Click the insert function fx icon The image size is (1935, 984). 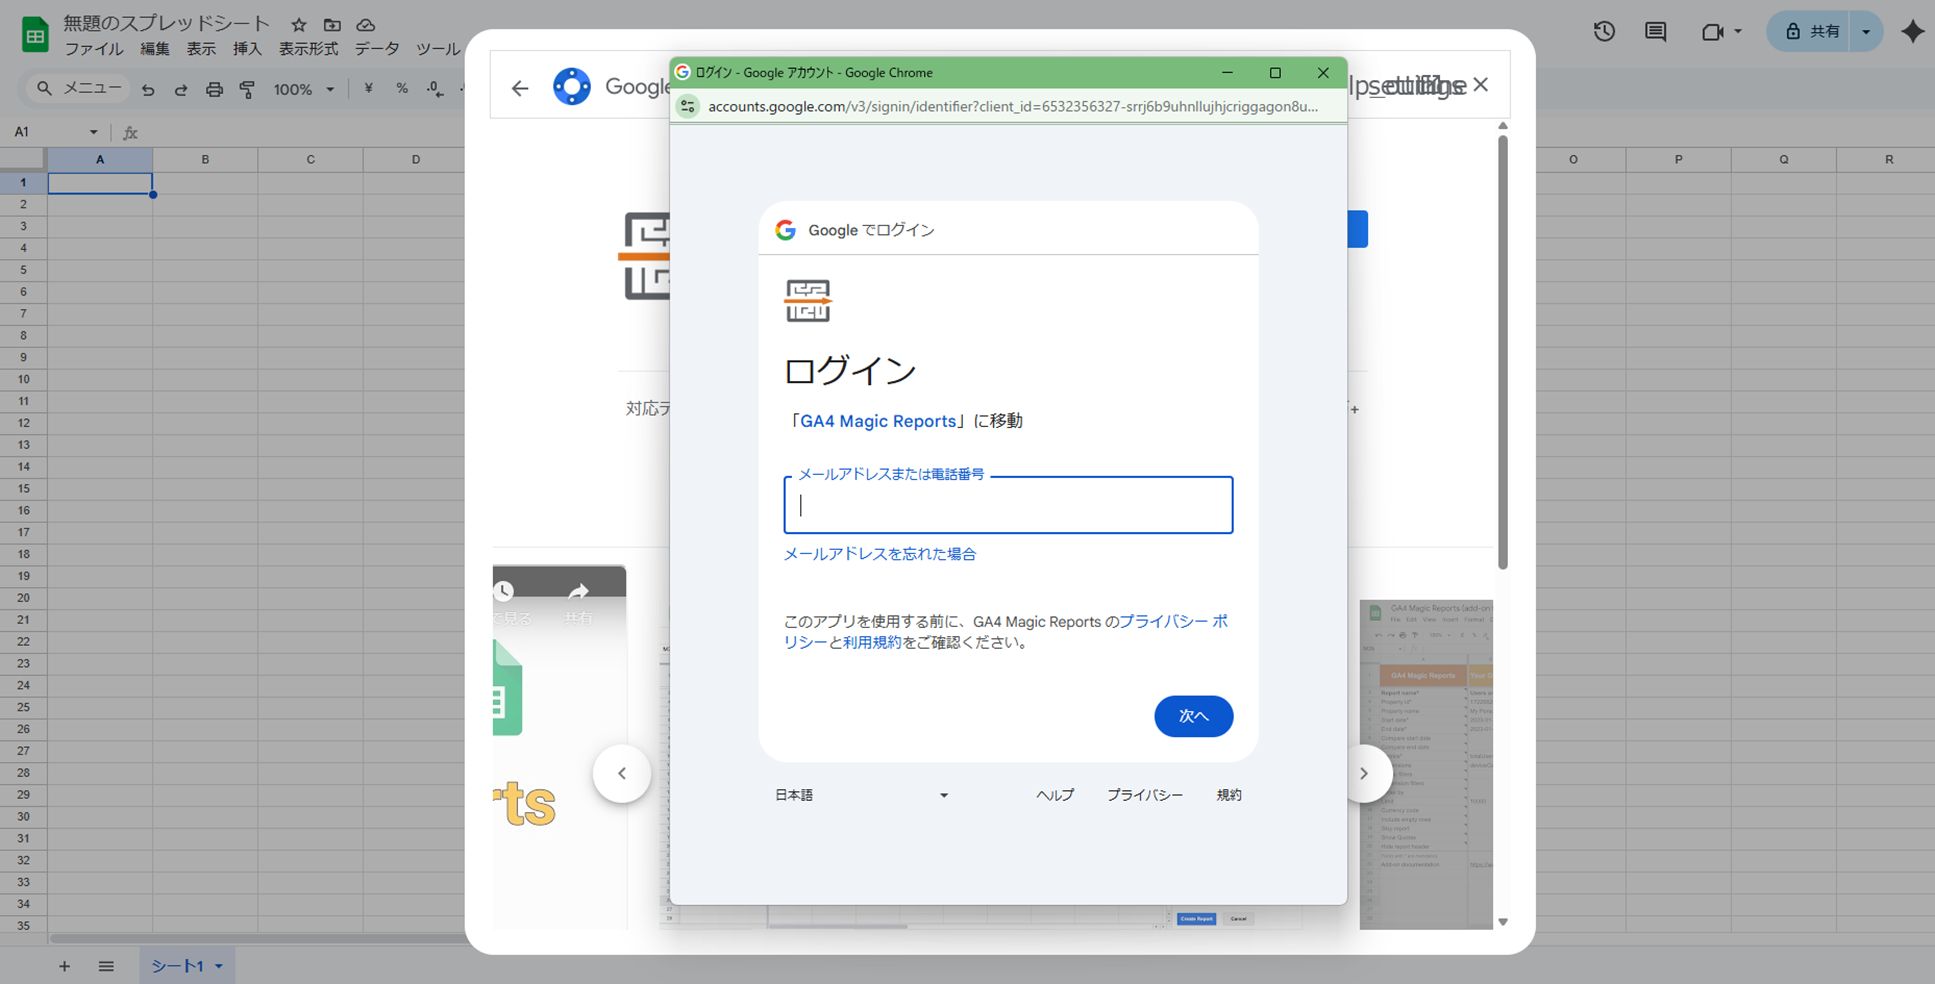130,132
